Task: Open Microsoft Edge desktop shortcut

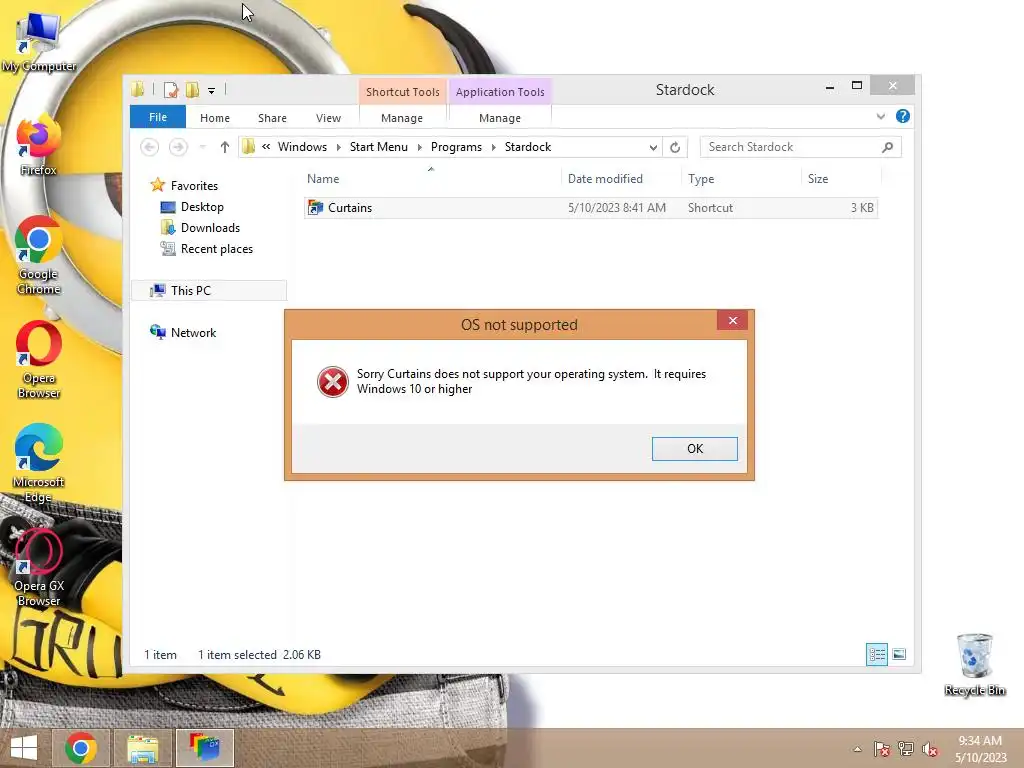Action: click(39, 464)
